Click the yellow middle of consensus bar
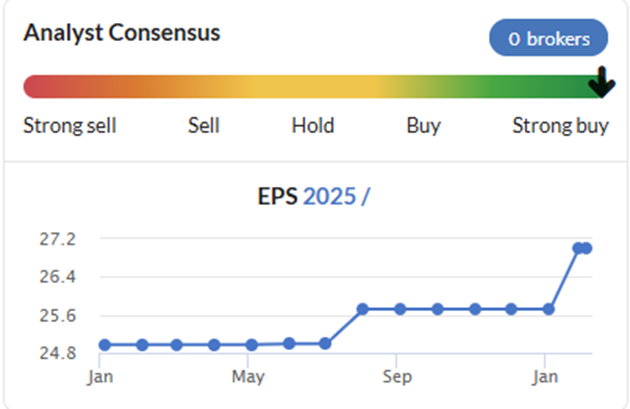Viewport: 630px width, 409px height. pyautogui.click(x=313, y=86)
